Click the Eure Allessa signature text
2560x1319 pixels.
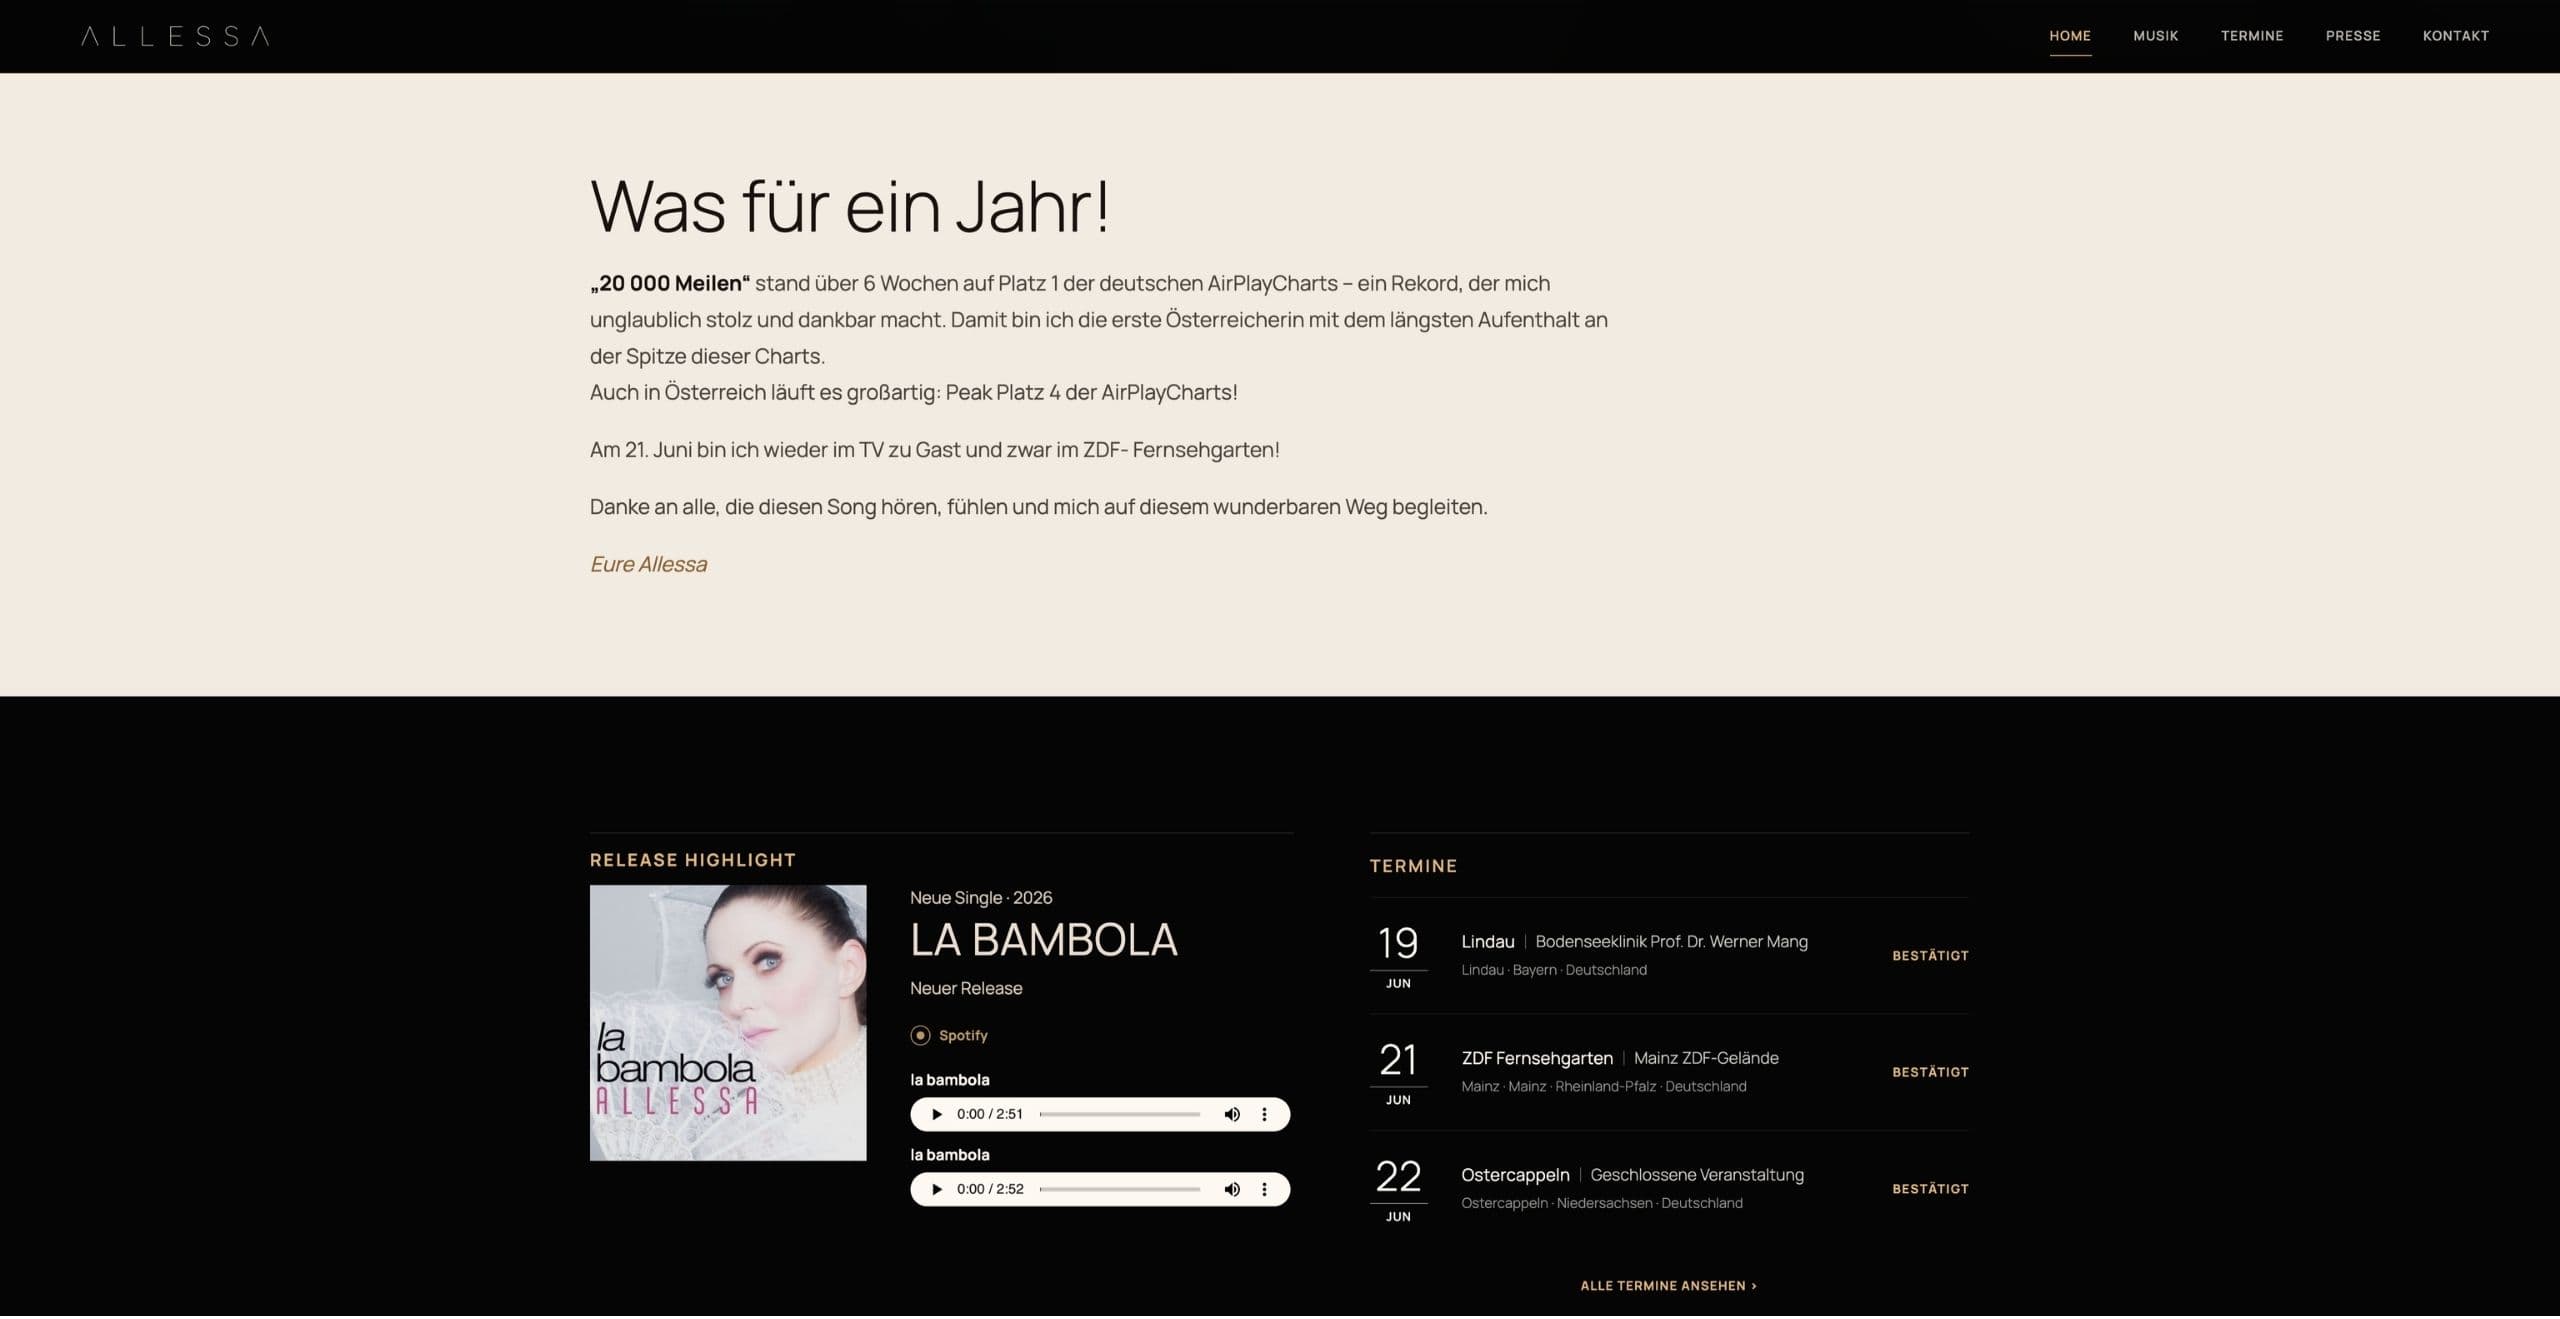(648, 564)
